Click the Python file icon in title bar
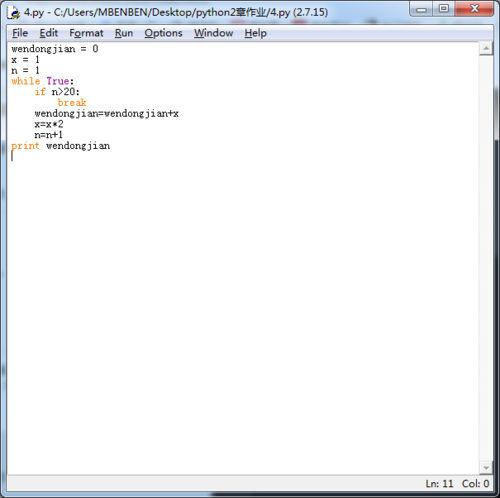 click(x=14, y=13)
